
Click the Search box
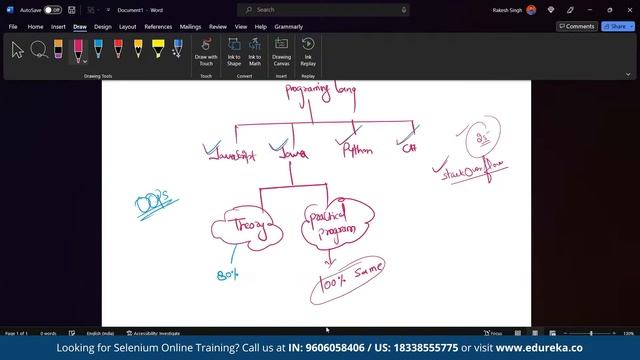323,10
